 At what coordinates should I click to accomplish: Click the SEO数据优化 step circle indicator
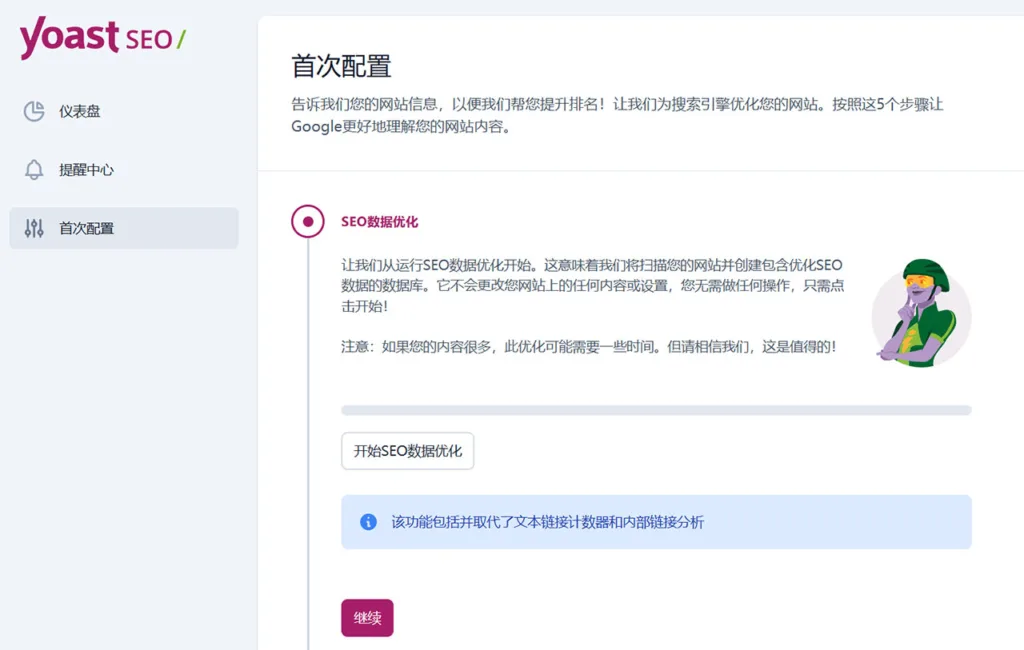pyautogui.click(x=308, y=221)
